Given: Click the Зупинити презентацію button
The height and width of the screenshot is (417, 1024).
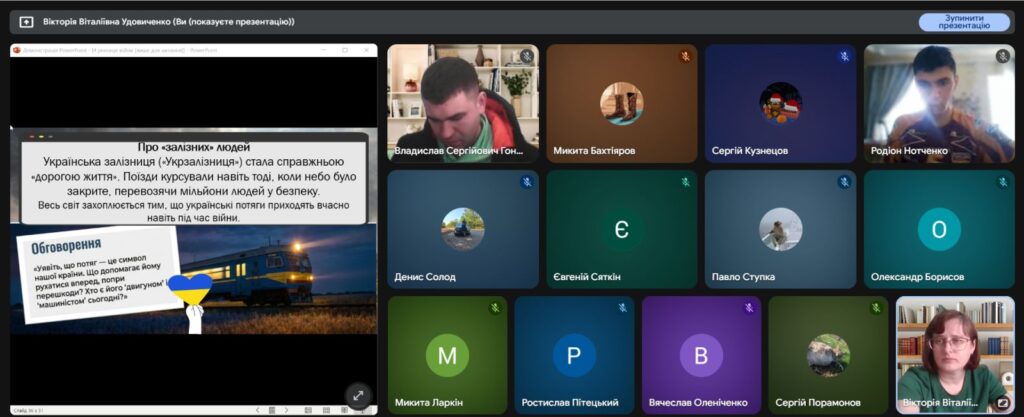Looking at the screenshot, I should (x=964, y=21).
